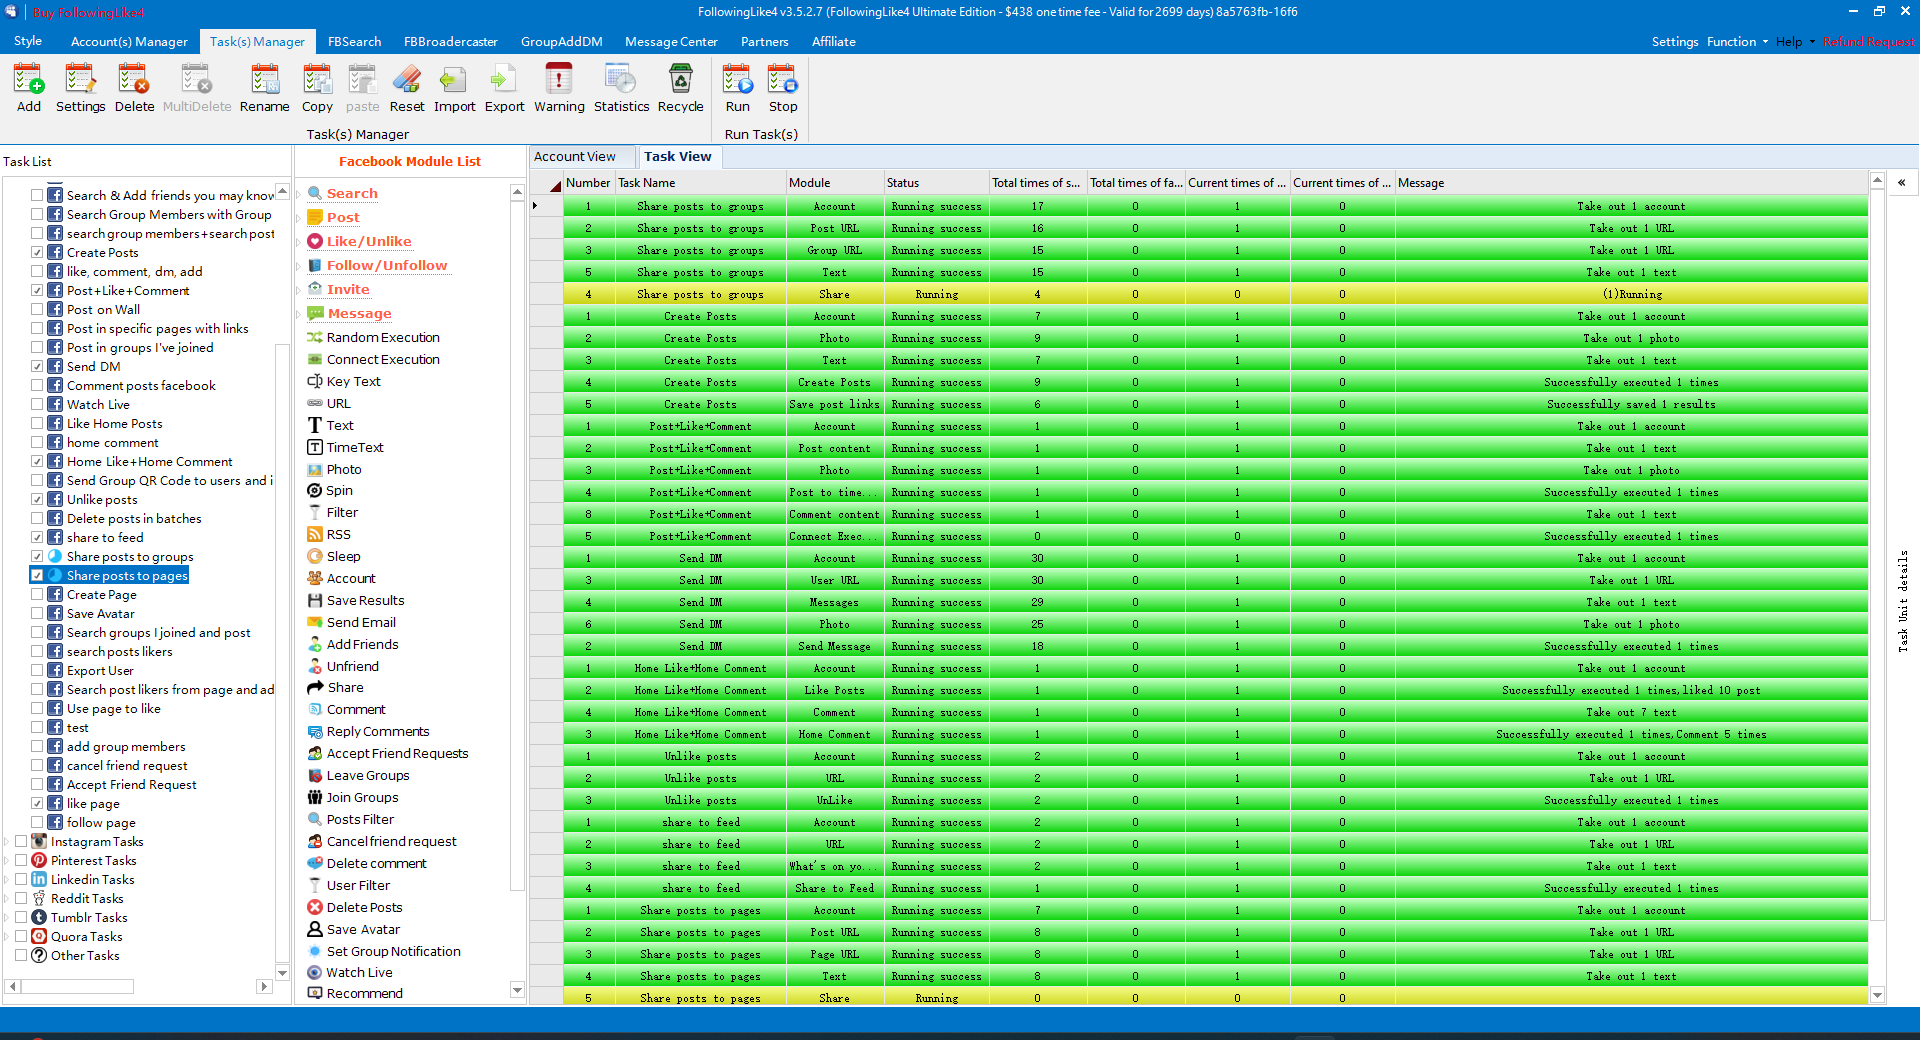Image resolution: width=1920 pixels, height=1040 pixels.
Task: Sort by the Status column header
Action: coord(935,183)
